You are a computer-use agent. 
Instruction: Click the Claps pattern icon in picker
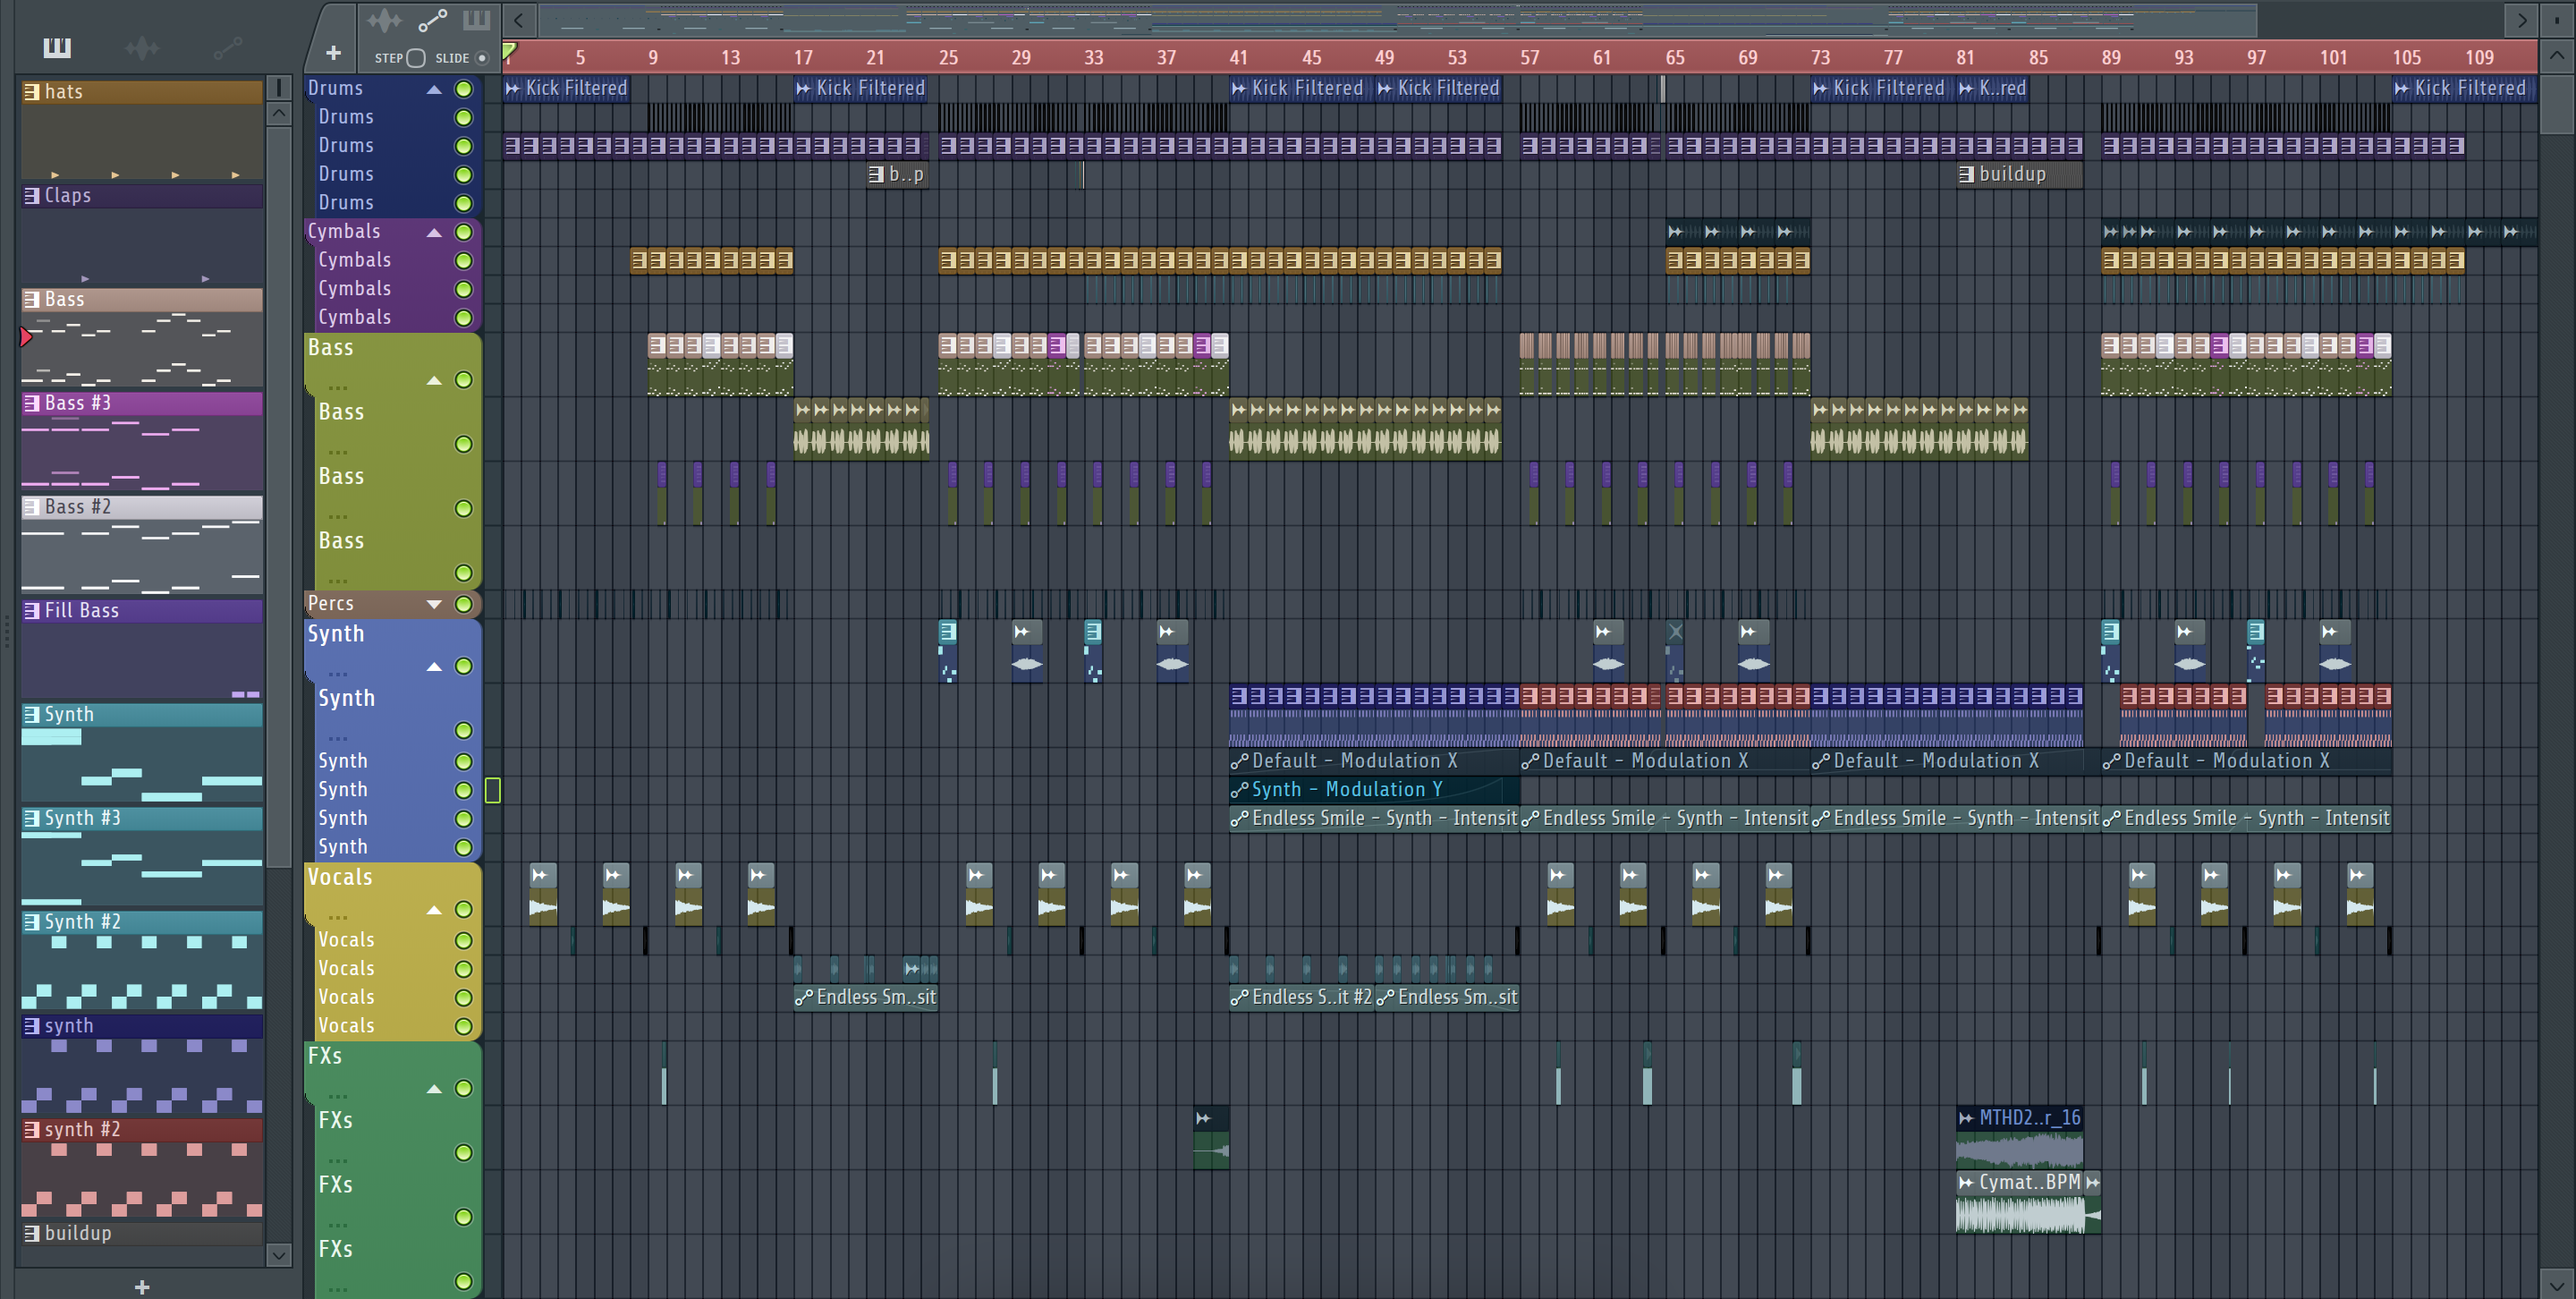point(32,196)
